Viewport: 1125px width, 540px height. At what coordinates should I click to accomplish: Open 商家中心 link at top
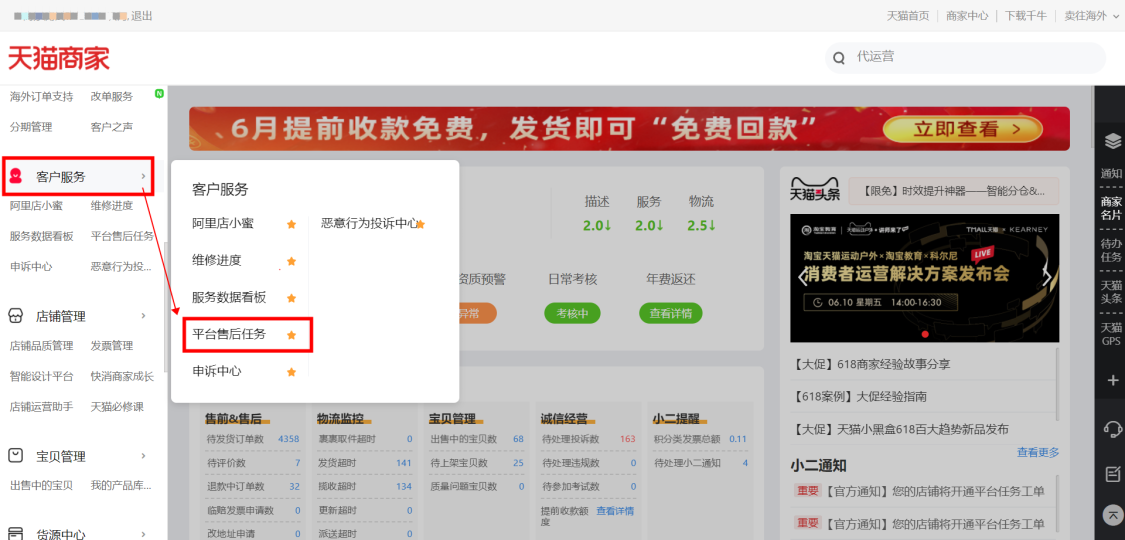966,16
